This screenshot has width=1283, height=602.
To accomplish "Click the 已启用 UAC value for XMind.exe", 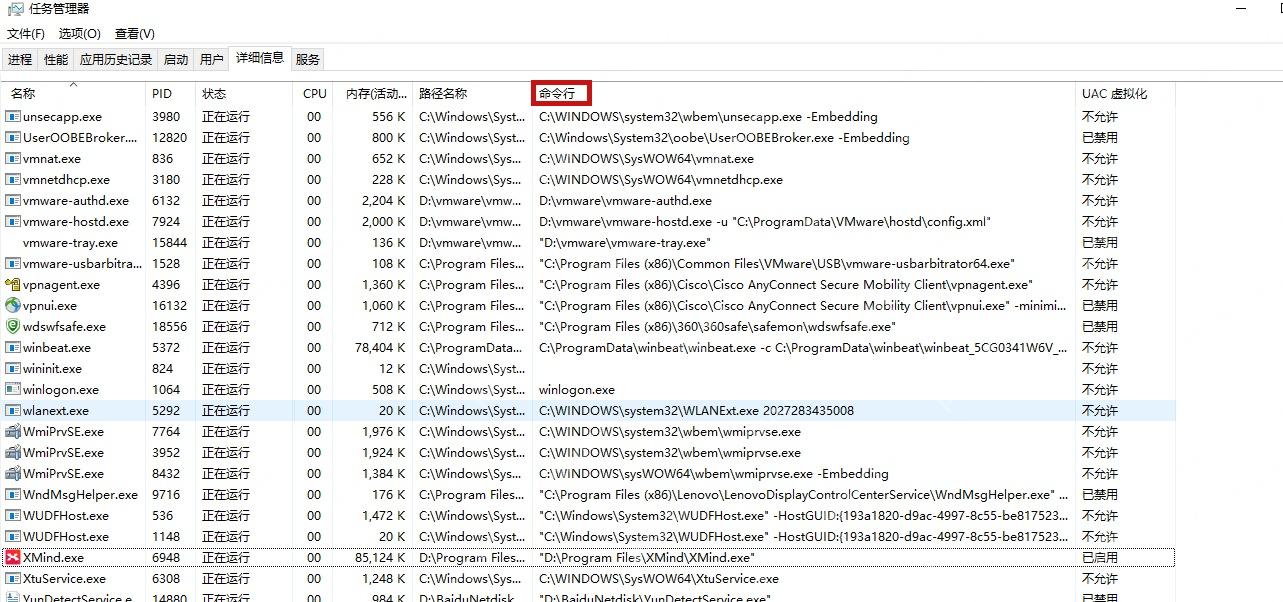I will 1100,558.
